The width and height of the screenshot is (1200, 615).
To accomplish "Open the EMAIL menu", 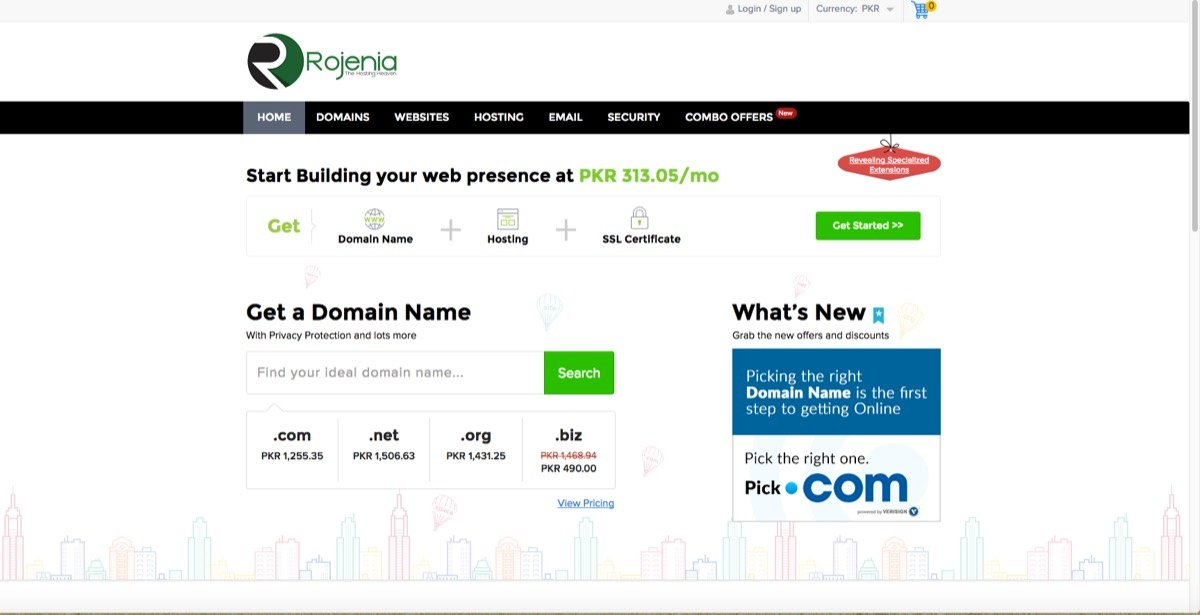I will [565, 117].
